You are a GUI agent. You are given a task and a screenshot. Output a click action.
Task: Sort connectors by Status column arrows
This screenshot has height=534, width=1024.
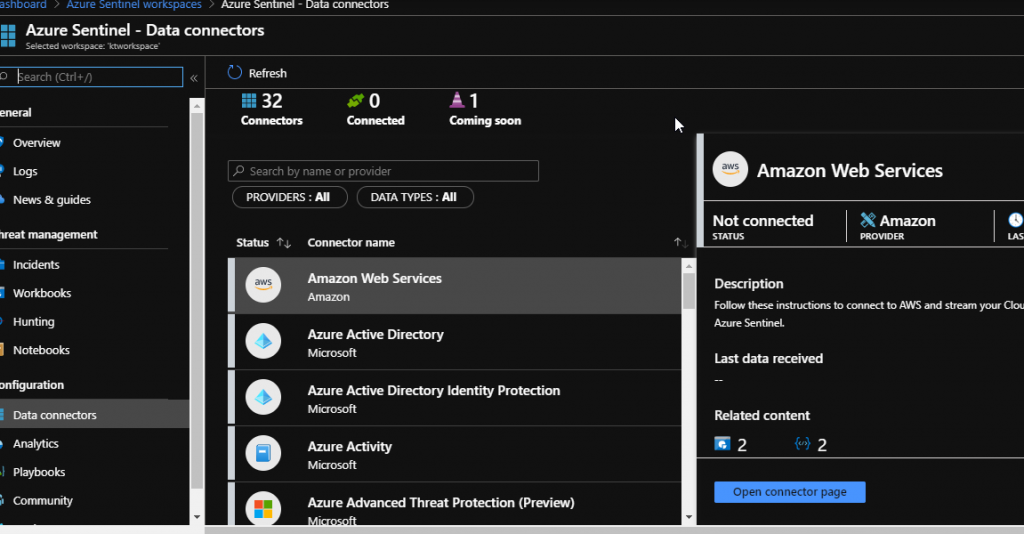click(283, 243)
